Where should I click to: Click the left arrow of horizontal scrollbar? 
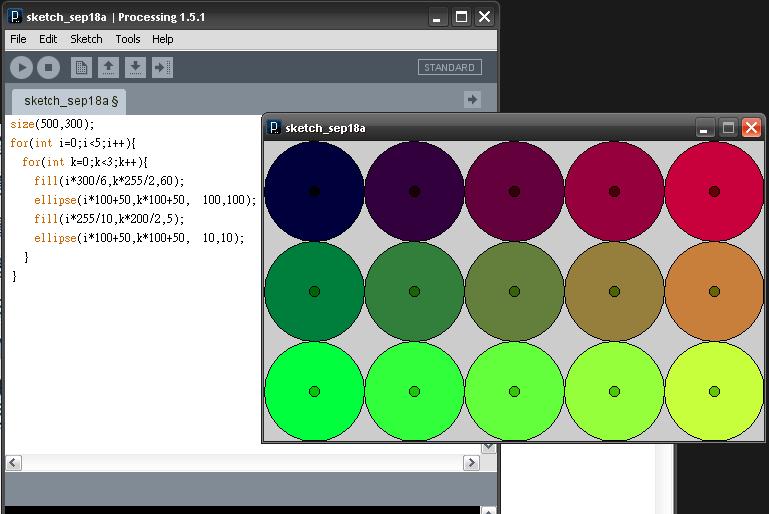pyautogui.click(x=13, y=463)
